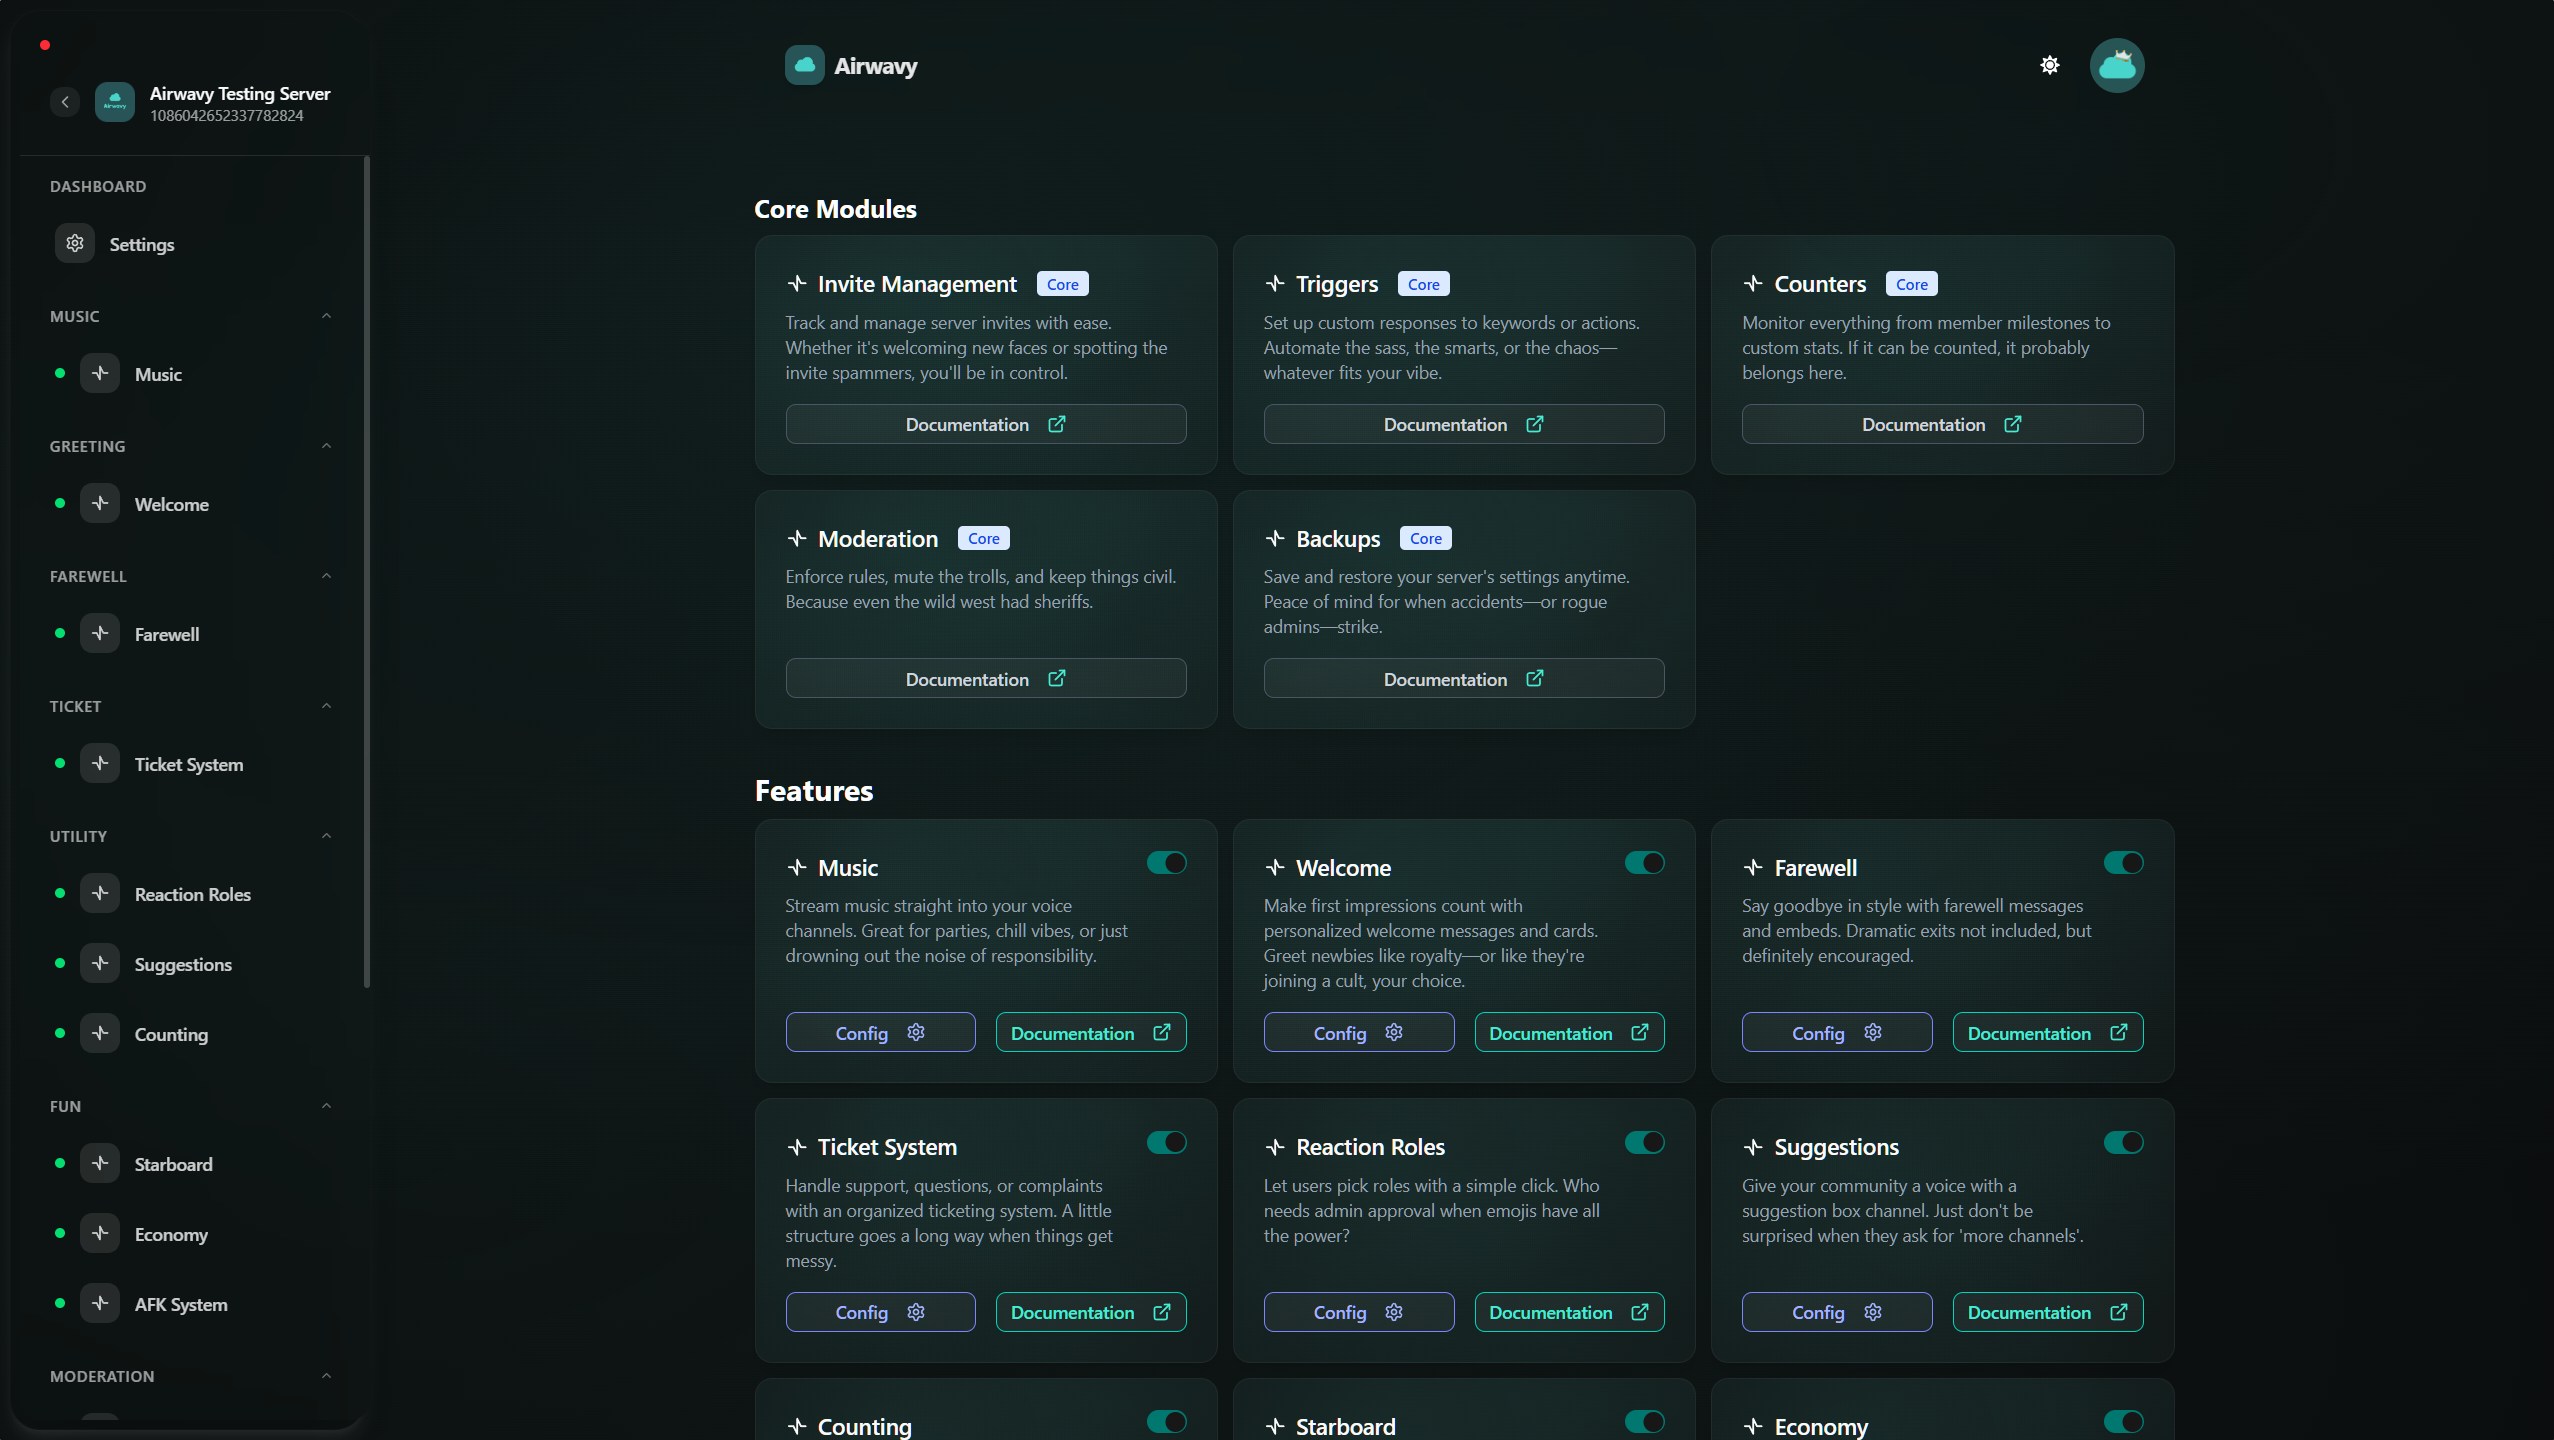Collapse the MUSIC sidebar section
Viewport: 2554px width, 1440px height.
click(326, 316)
